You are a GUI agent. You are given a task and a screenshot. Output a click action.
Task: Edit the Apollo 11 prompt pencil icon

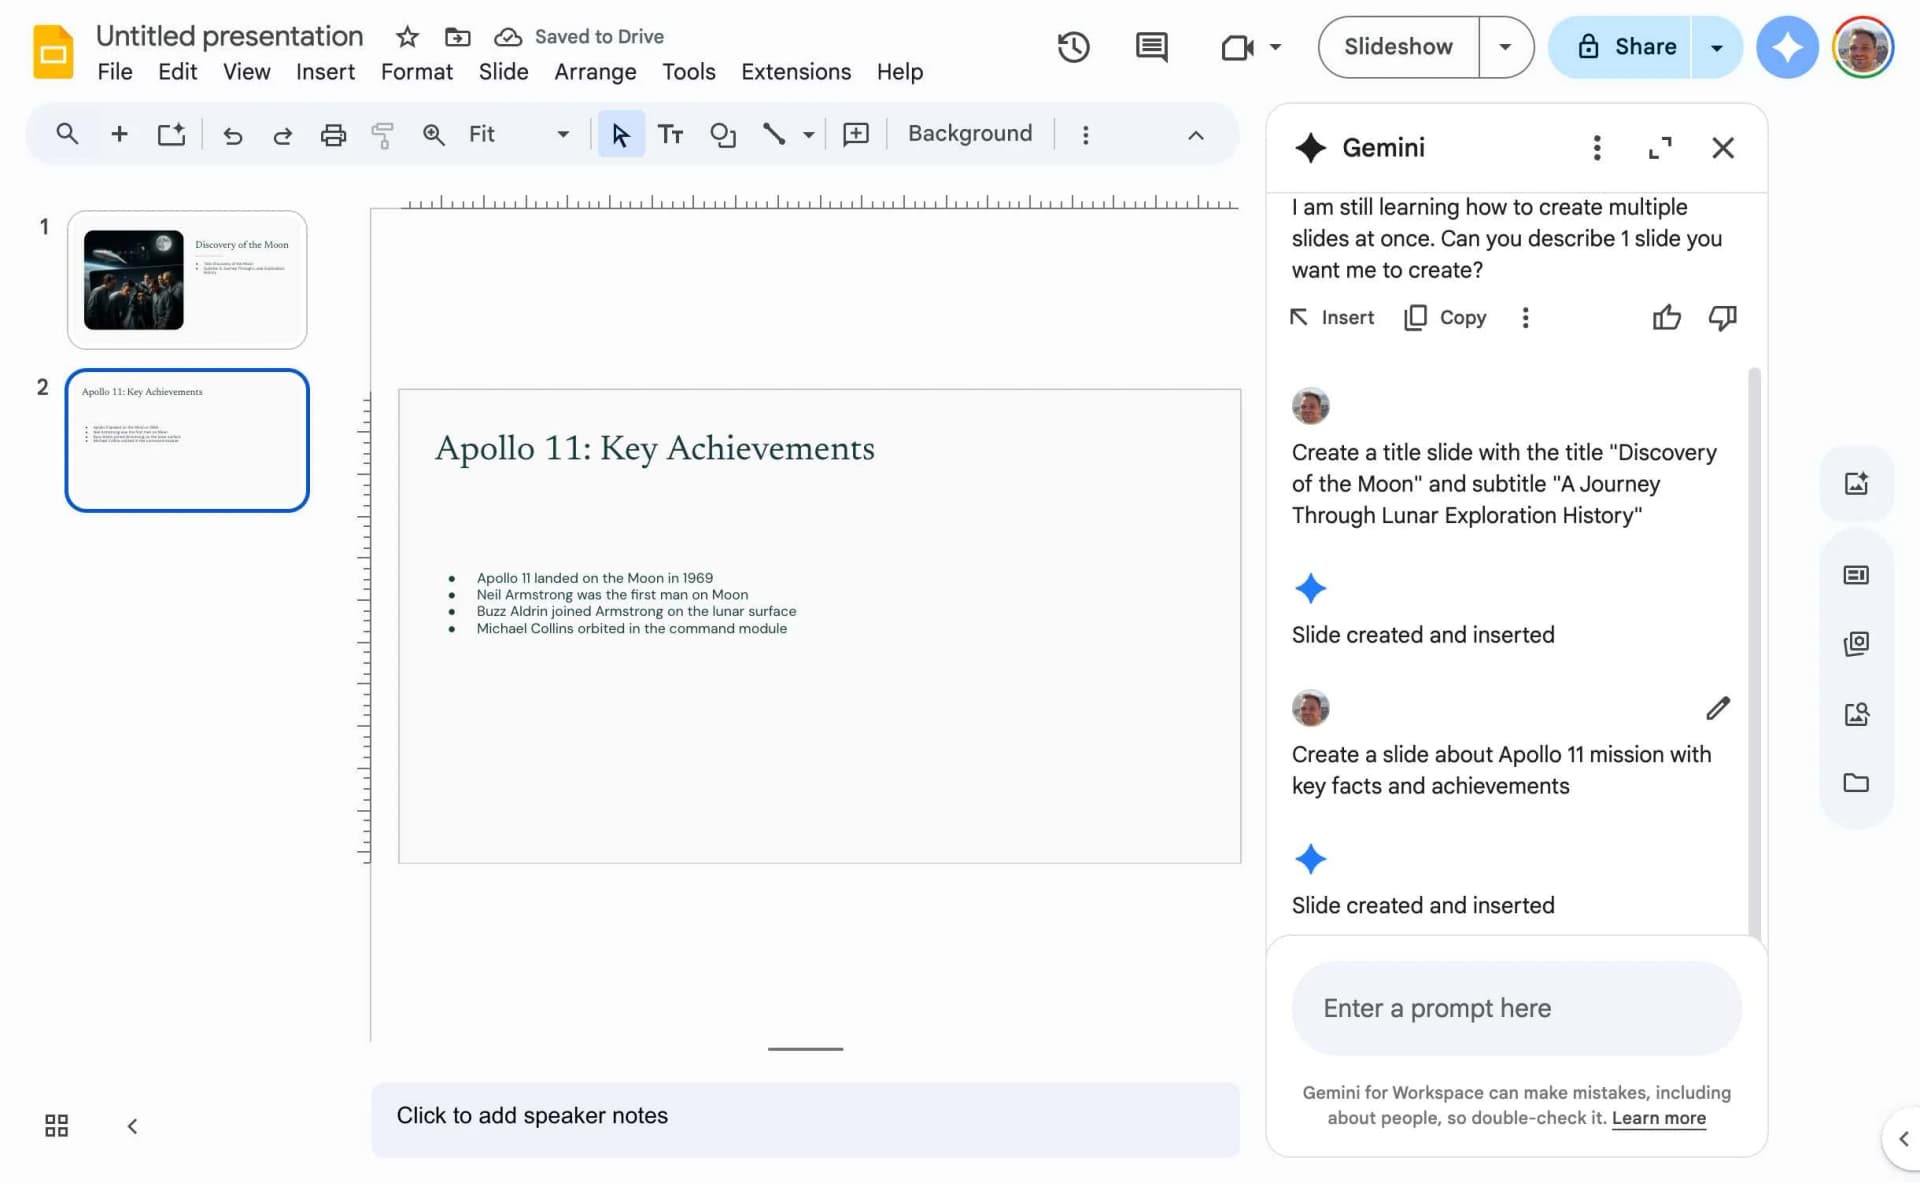click(x=1717, y=708)
